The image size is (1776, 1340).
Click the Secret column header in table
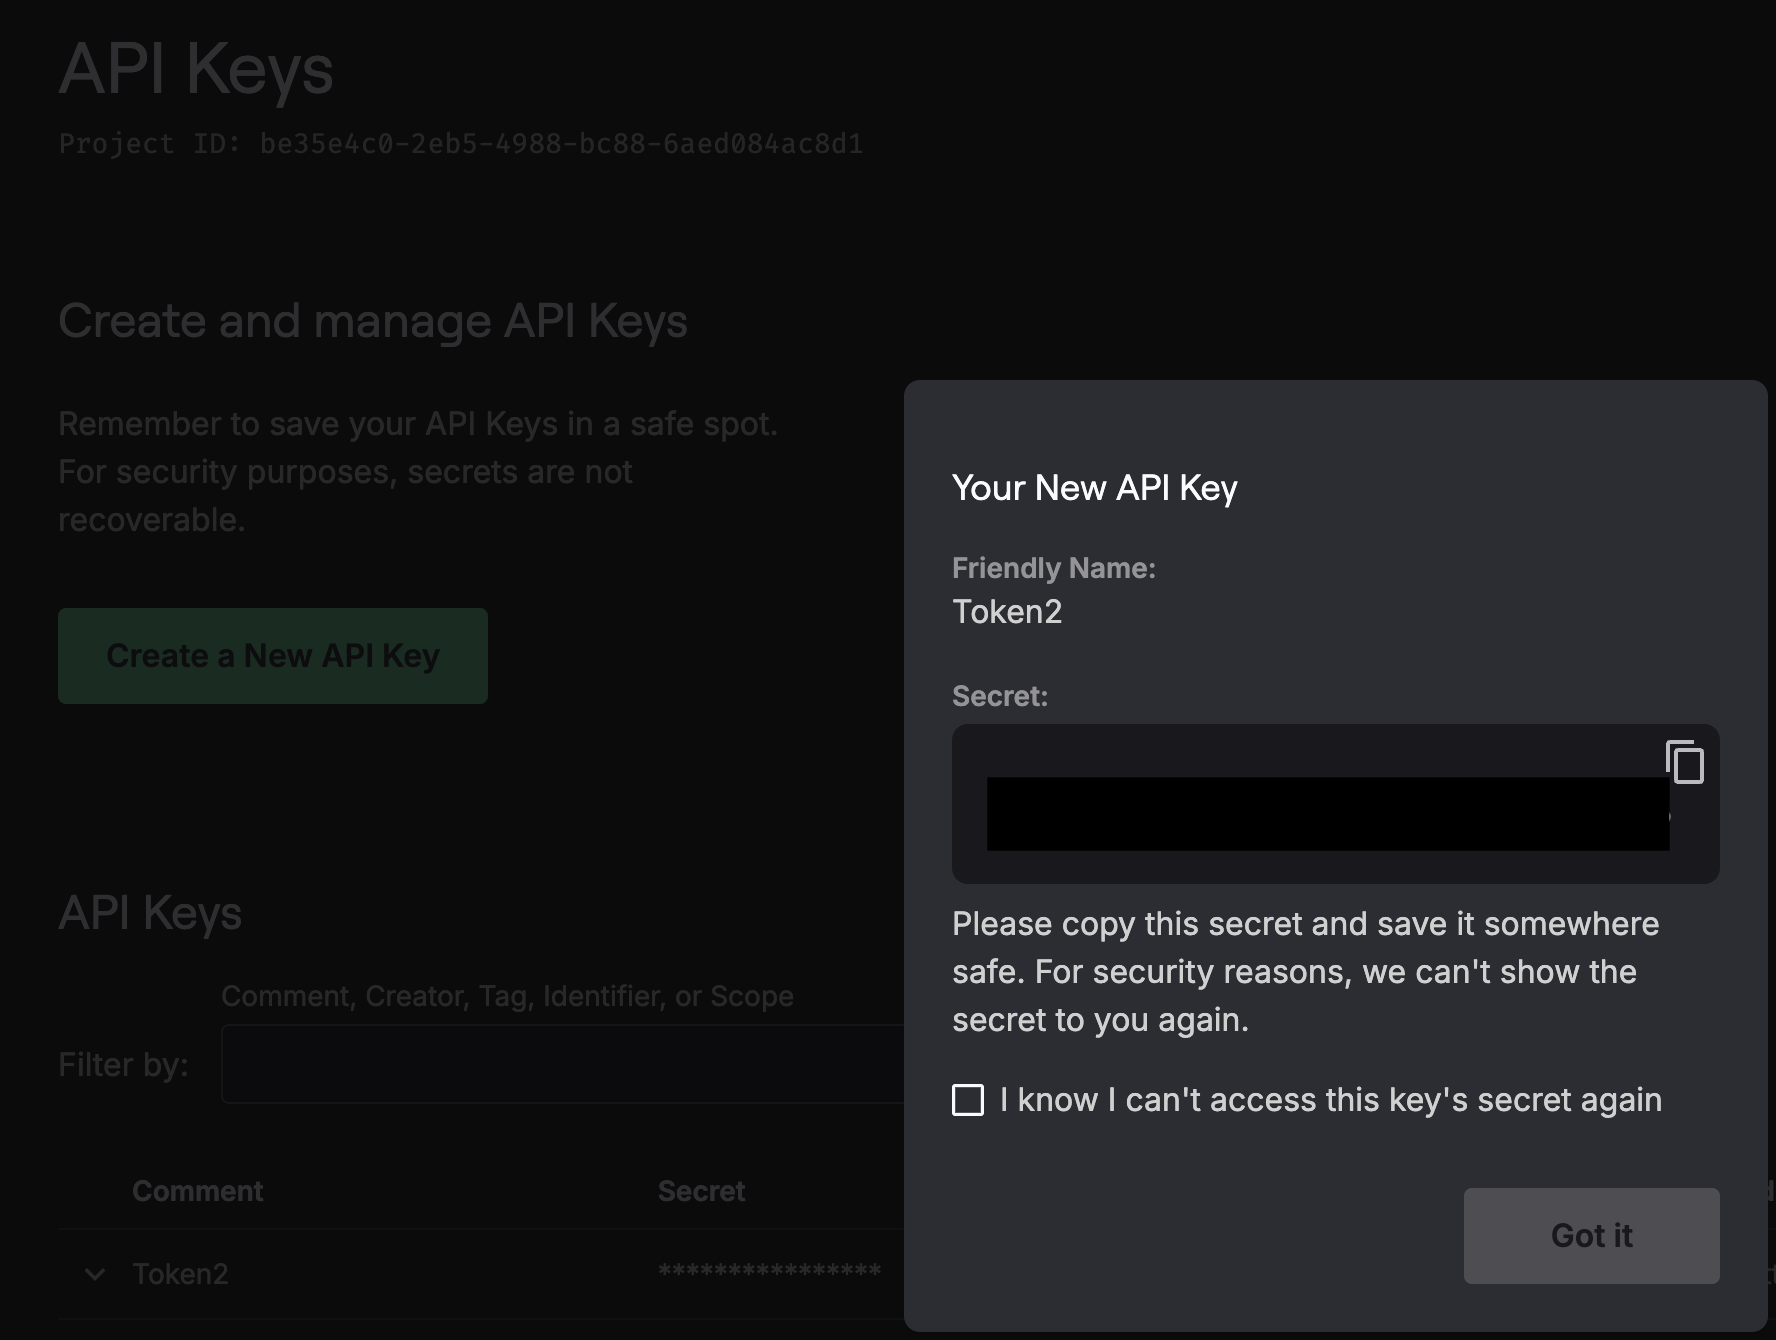pos(701,1191)
